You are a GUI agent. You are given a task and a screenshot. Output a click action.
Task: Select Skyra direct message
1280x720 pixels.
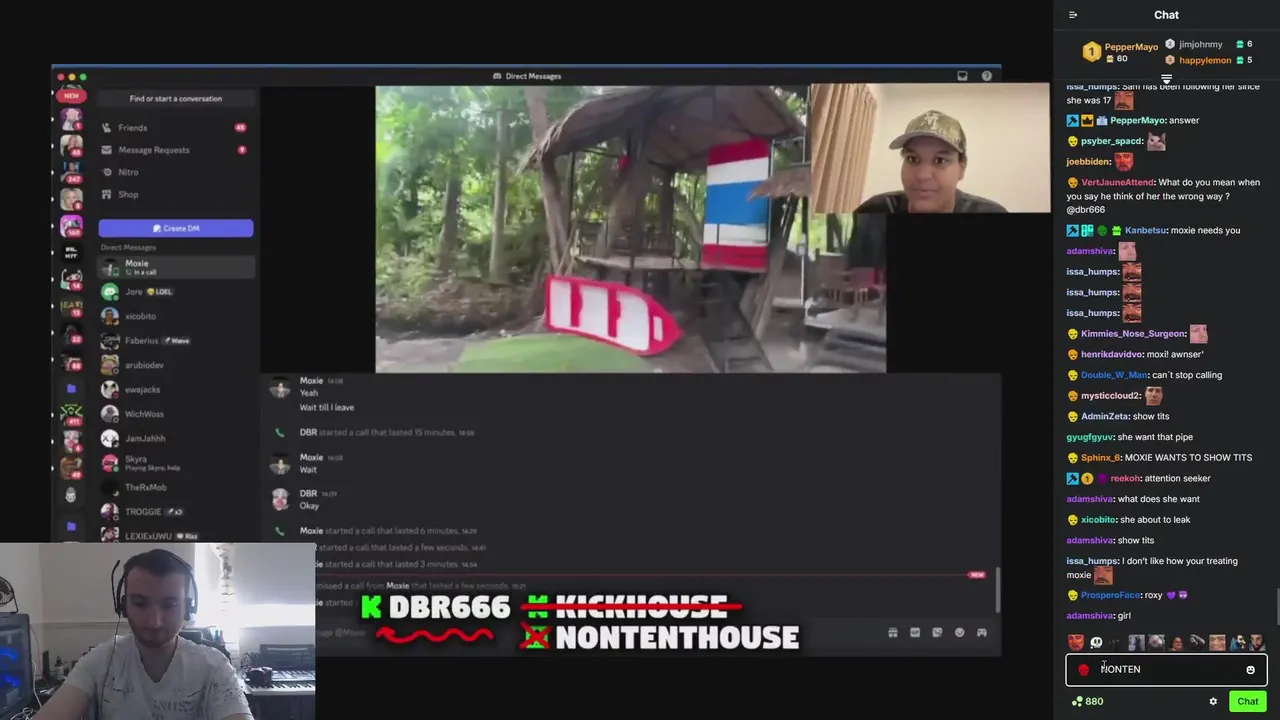tap(176, 463)
